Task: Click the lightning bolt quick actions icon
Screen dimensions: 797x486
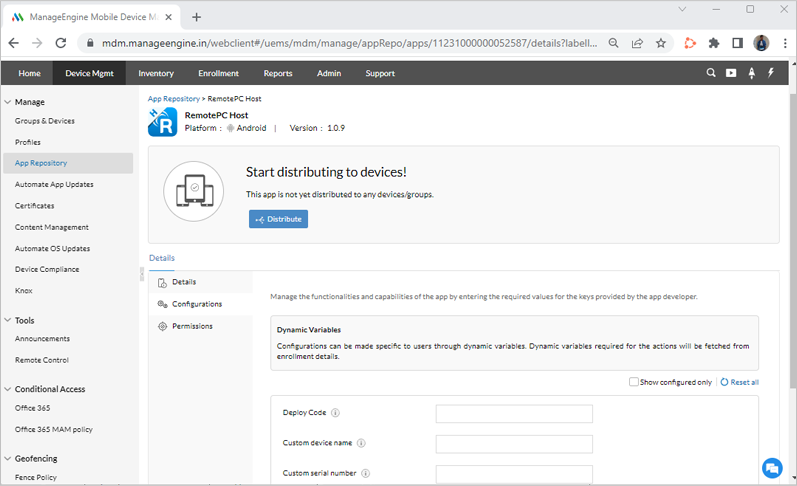Action: click(x=771, y=73)
